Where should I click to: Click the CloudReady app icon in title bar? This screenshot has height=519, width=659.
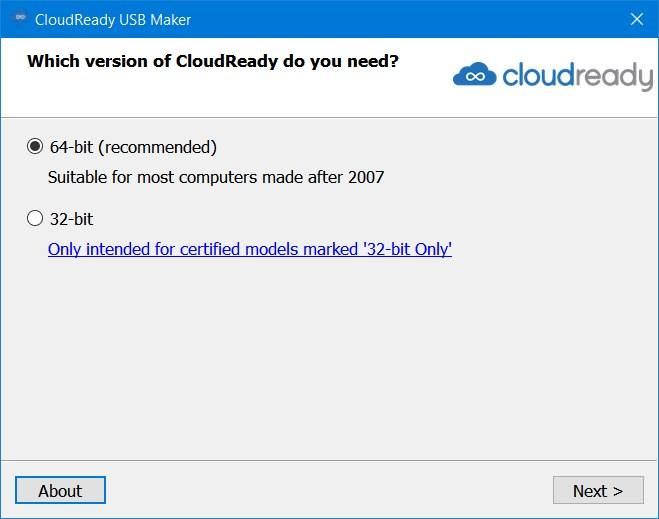click(x=20, y=18)
